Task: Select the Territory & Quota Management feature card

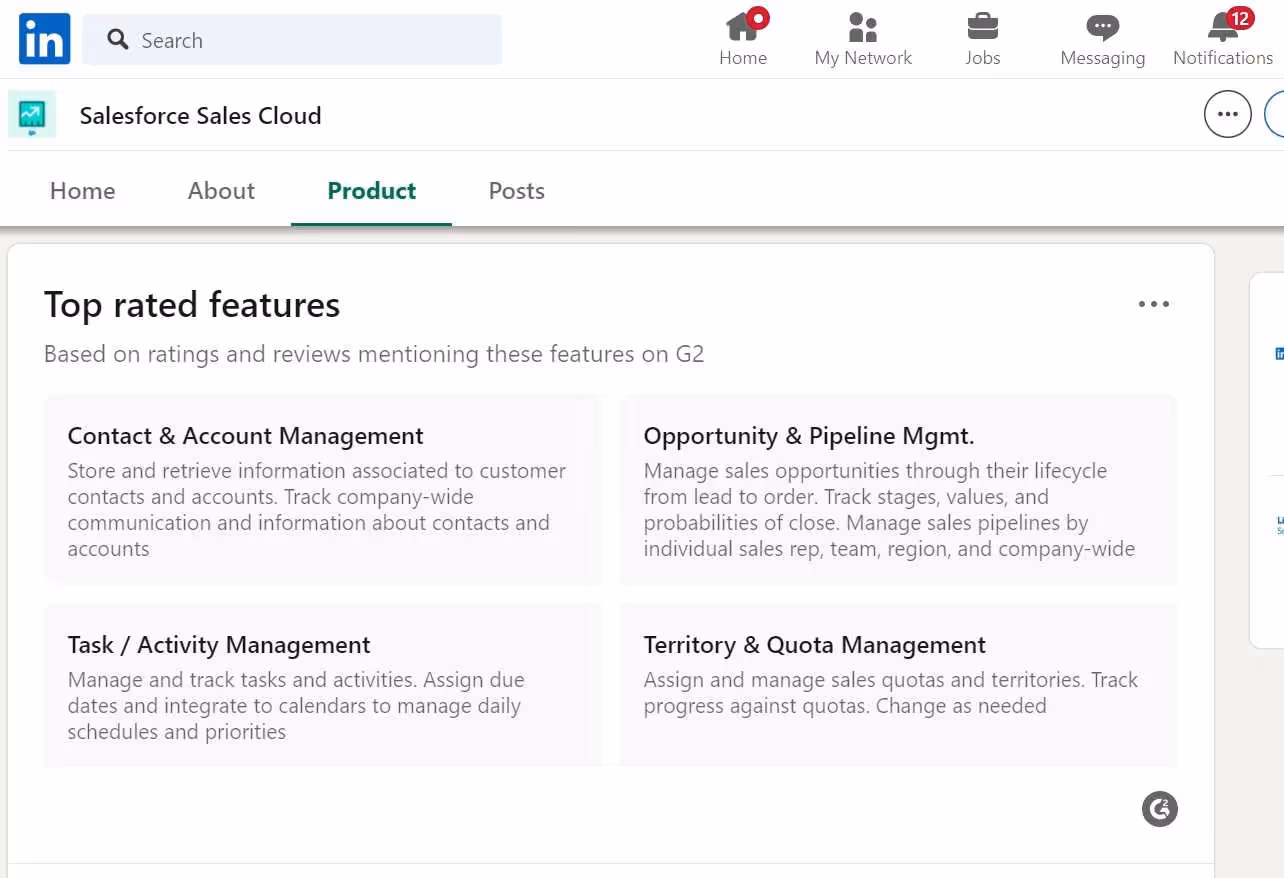Action: [x=898, y=684]
